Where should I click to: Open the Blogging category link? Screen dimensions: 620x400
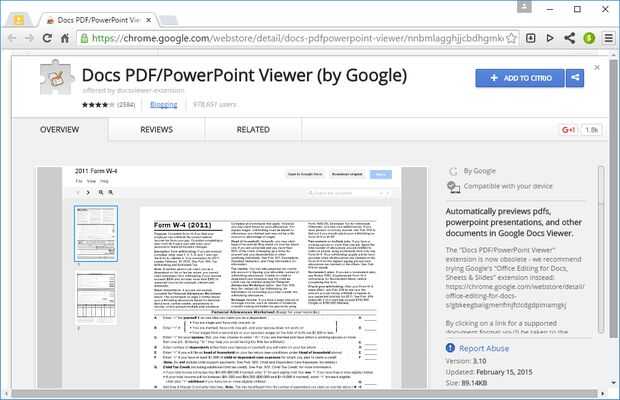(x=164, y=105)
